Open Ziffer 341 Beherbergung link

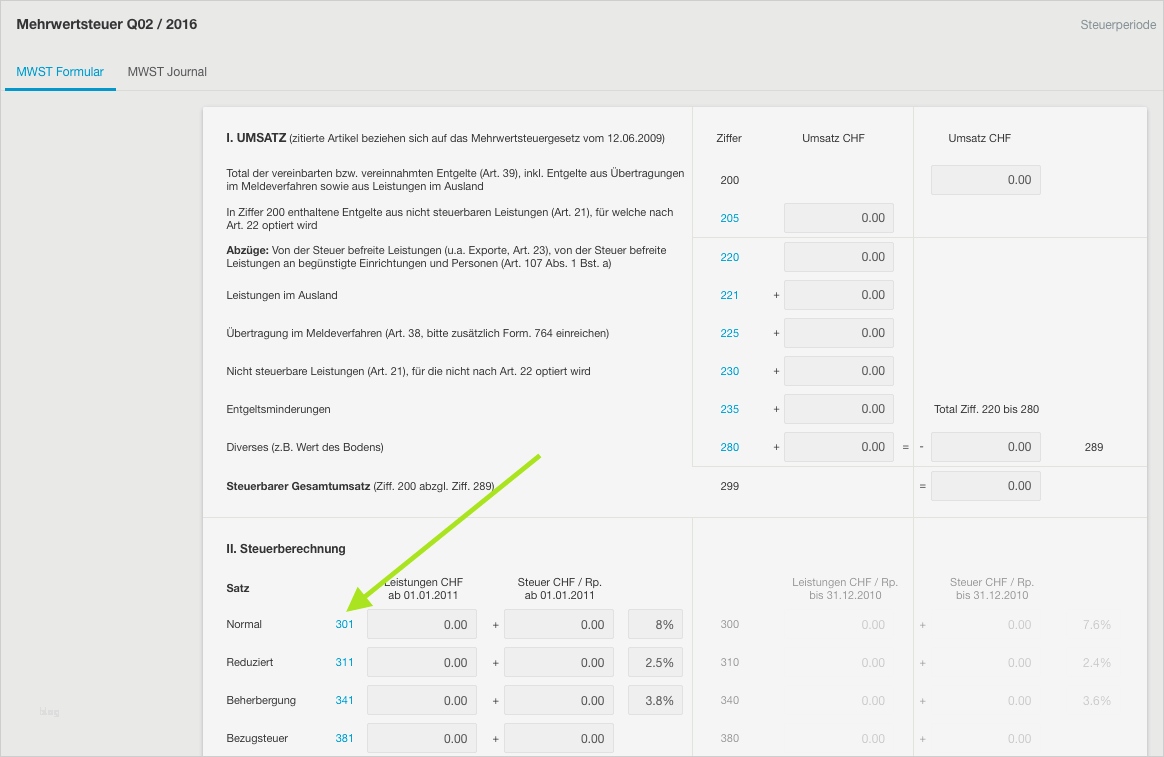(x=344, y=700)
